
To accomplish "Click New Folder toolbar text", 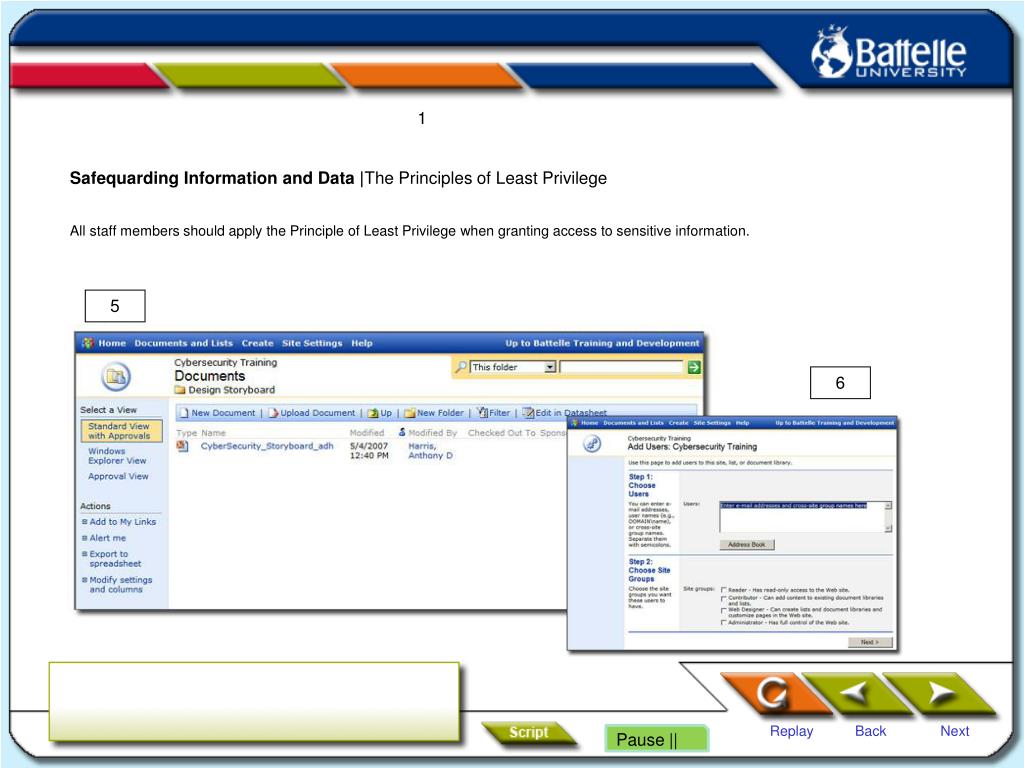I will [x=440, y=413].
